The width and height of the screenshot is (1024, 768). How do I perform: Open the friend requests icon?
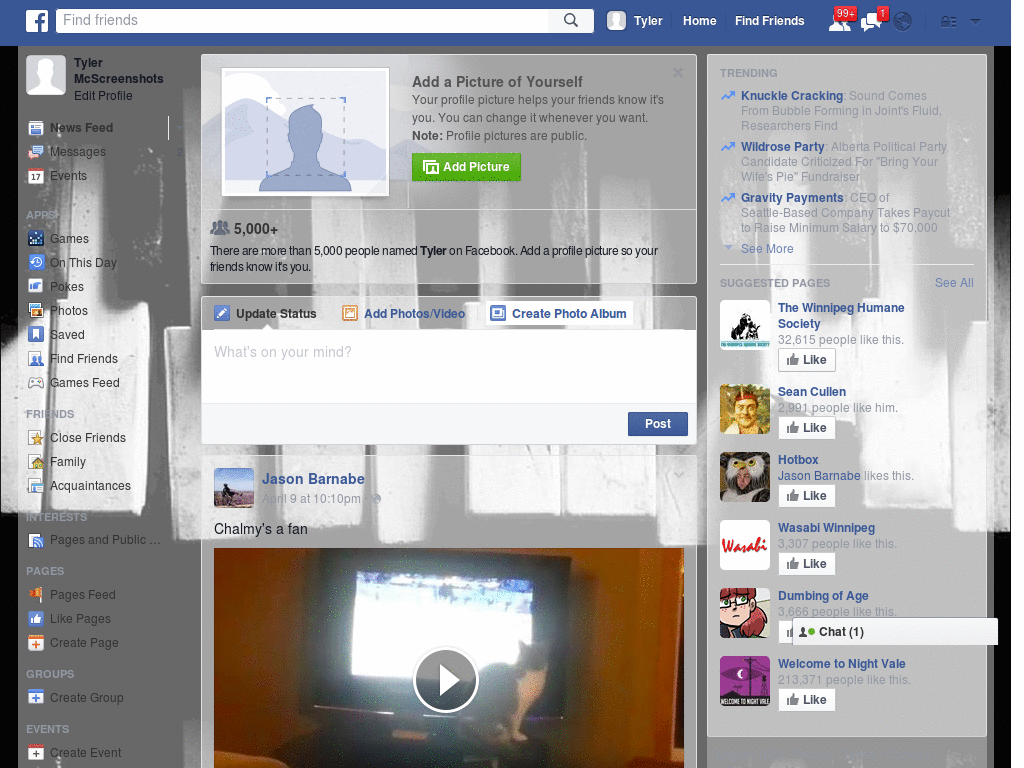click(840, 23)
